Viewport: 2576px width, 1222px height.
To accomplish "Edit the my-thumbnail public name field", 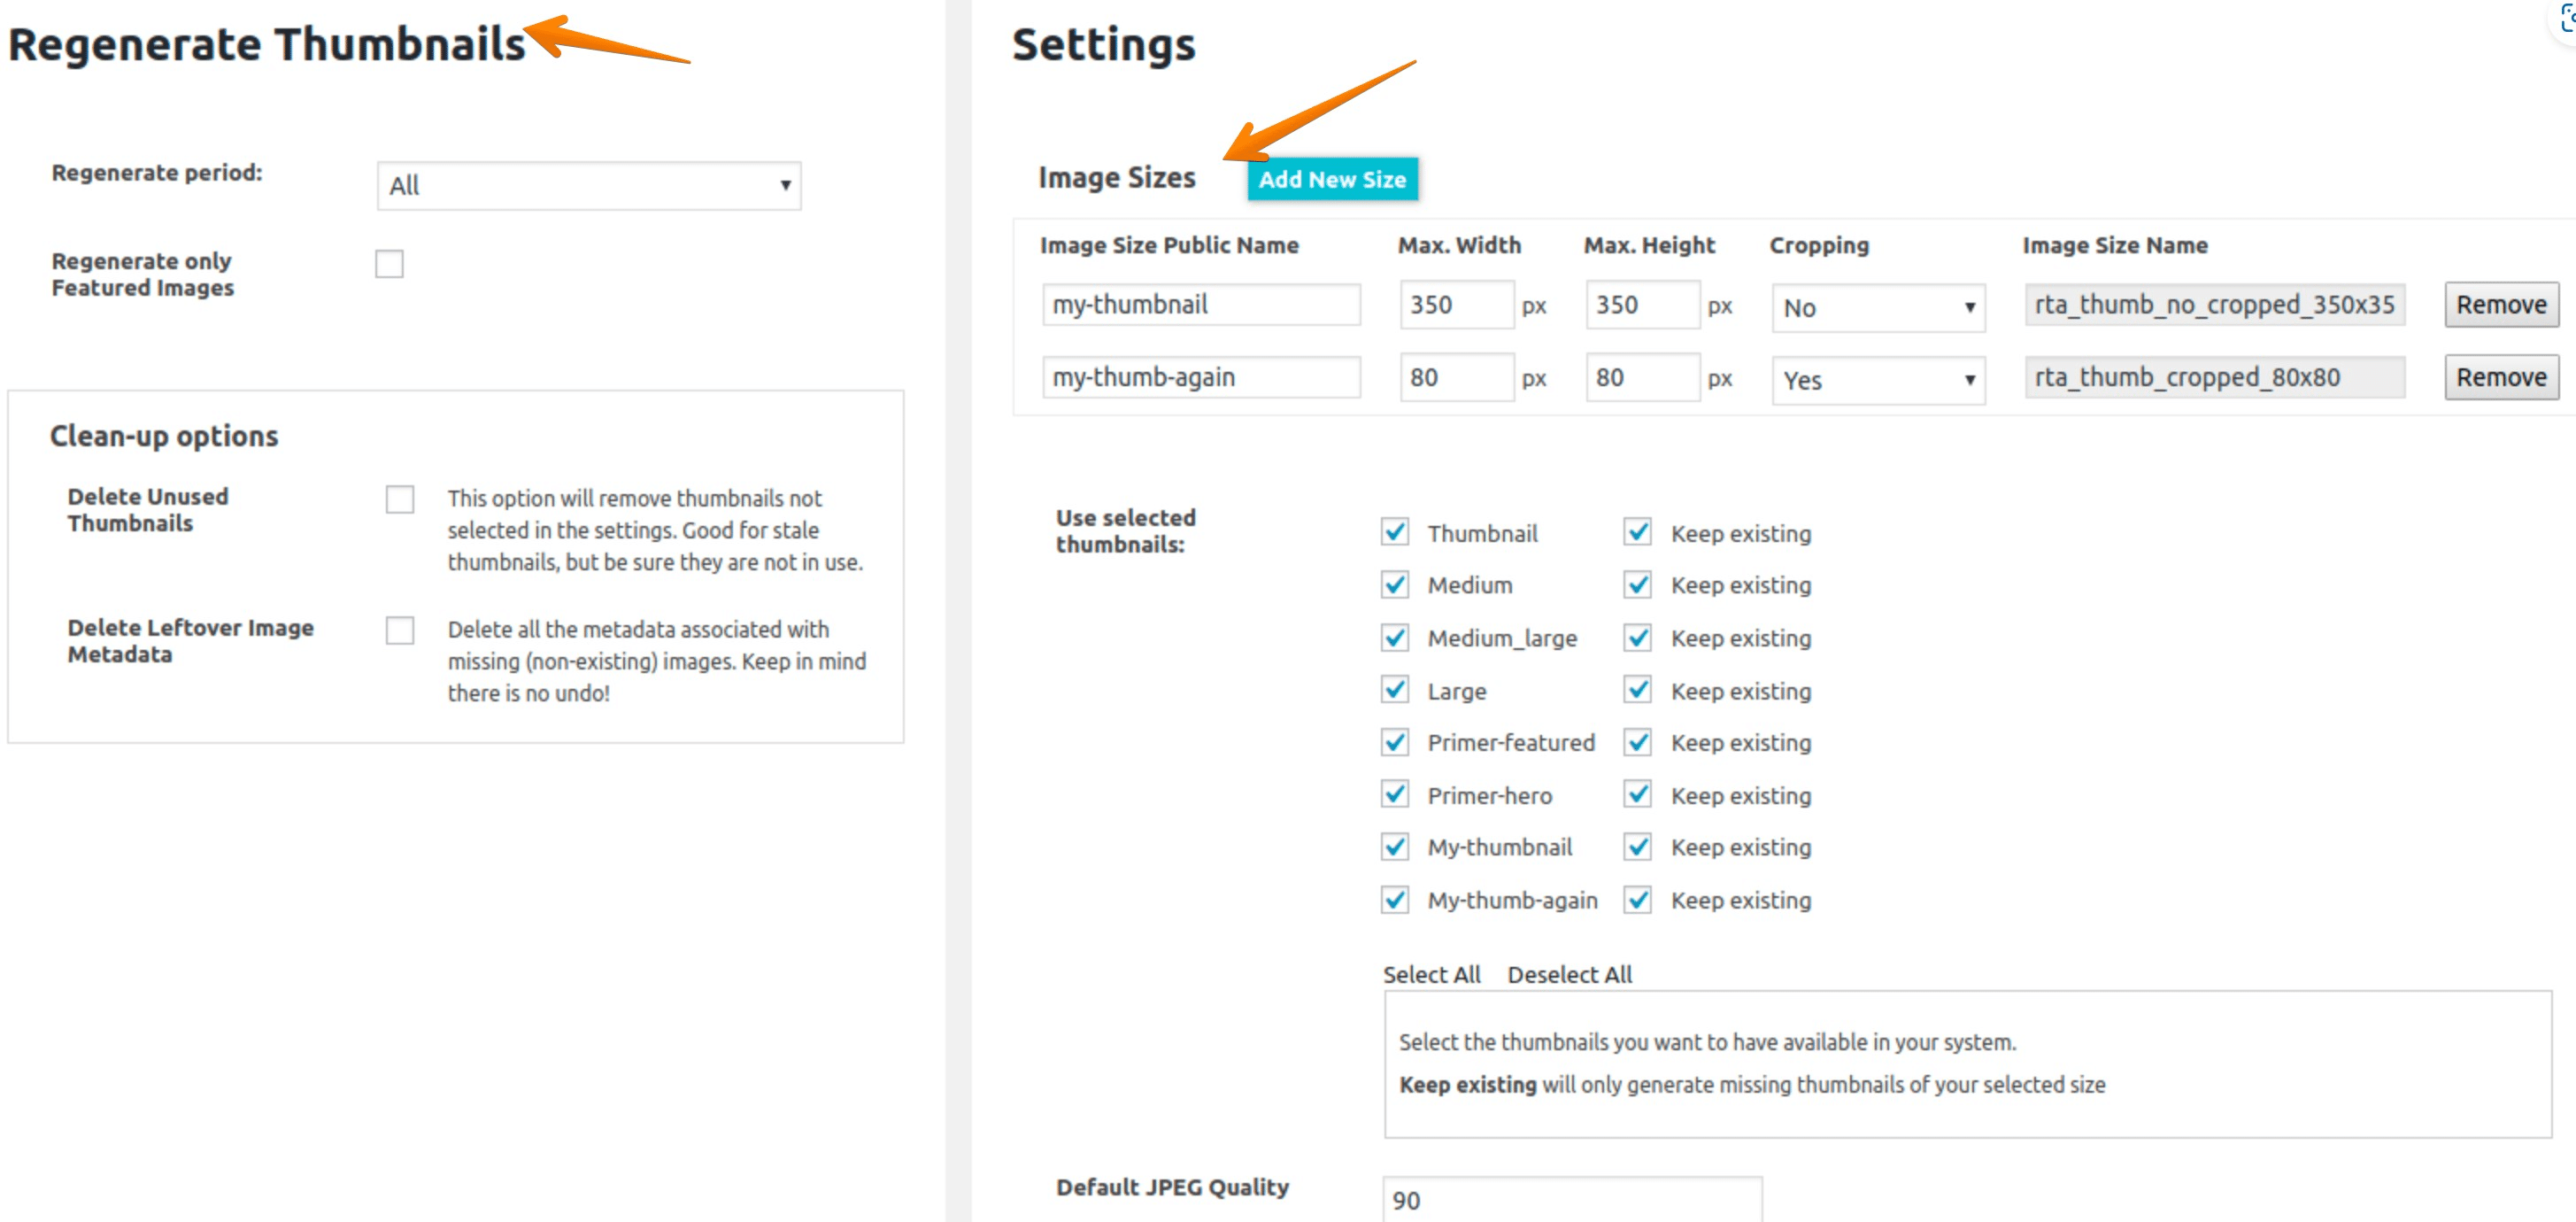I will (x=1201, y=304).
